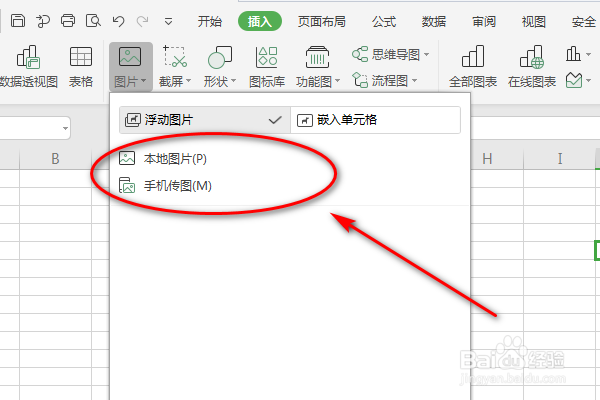Image resolution: width=600 pixels, height=400 pixels.
Task: Select column I header
Action: tap(559, 158)
